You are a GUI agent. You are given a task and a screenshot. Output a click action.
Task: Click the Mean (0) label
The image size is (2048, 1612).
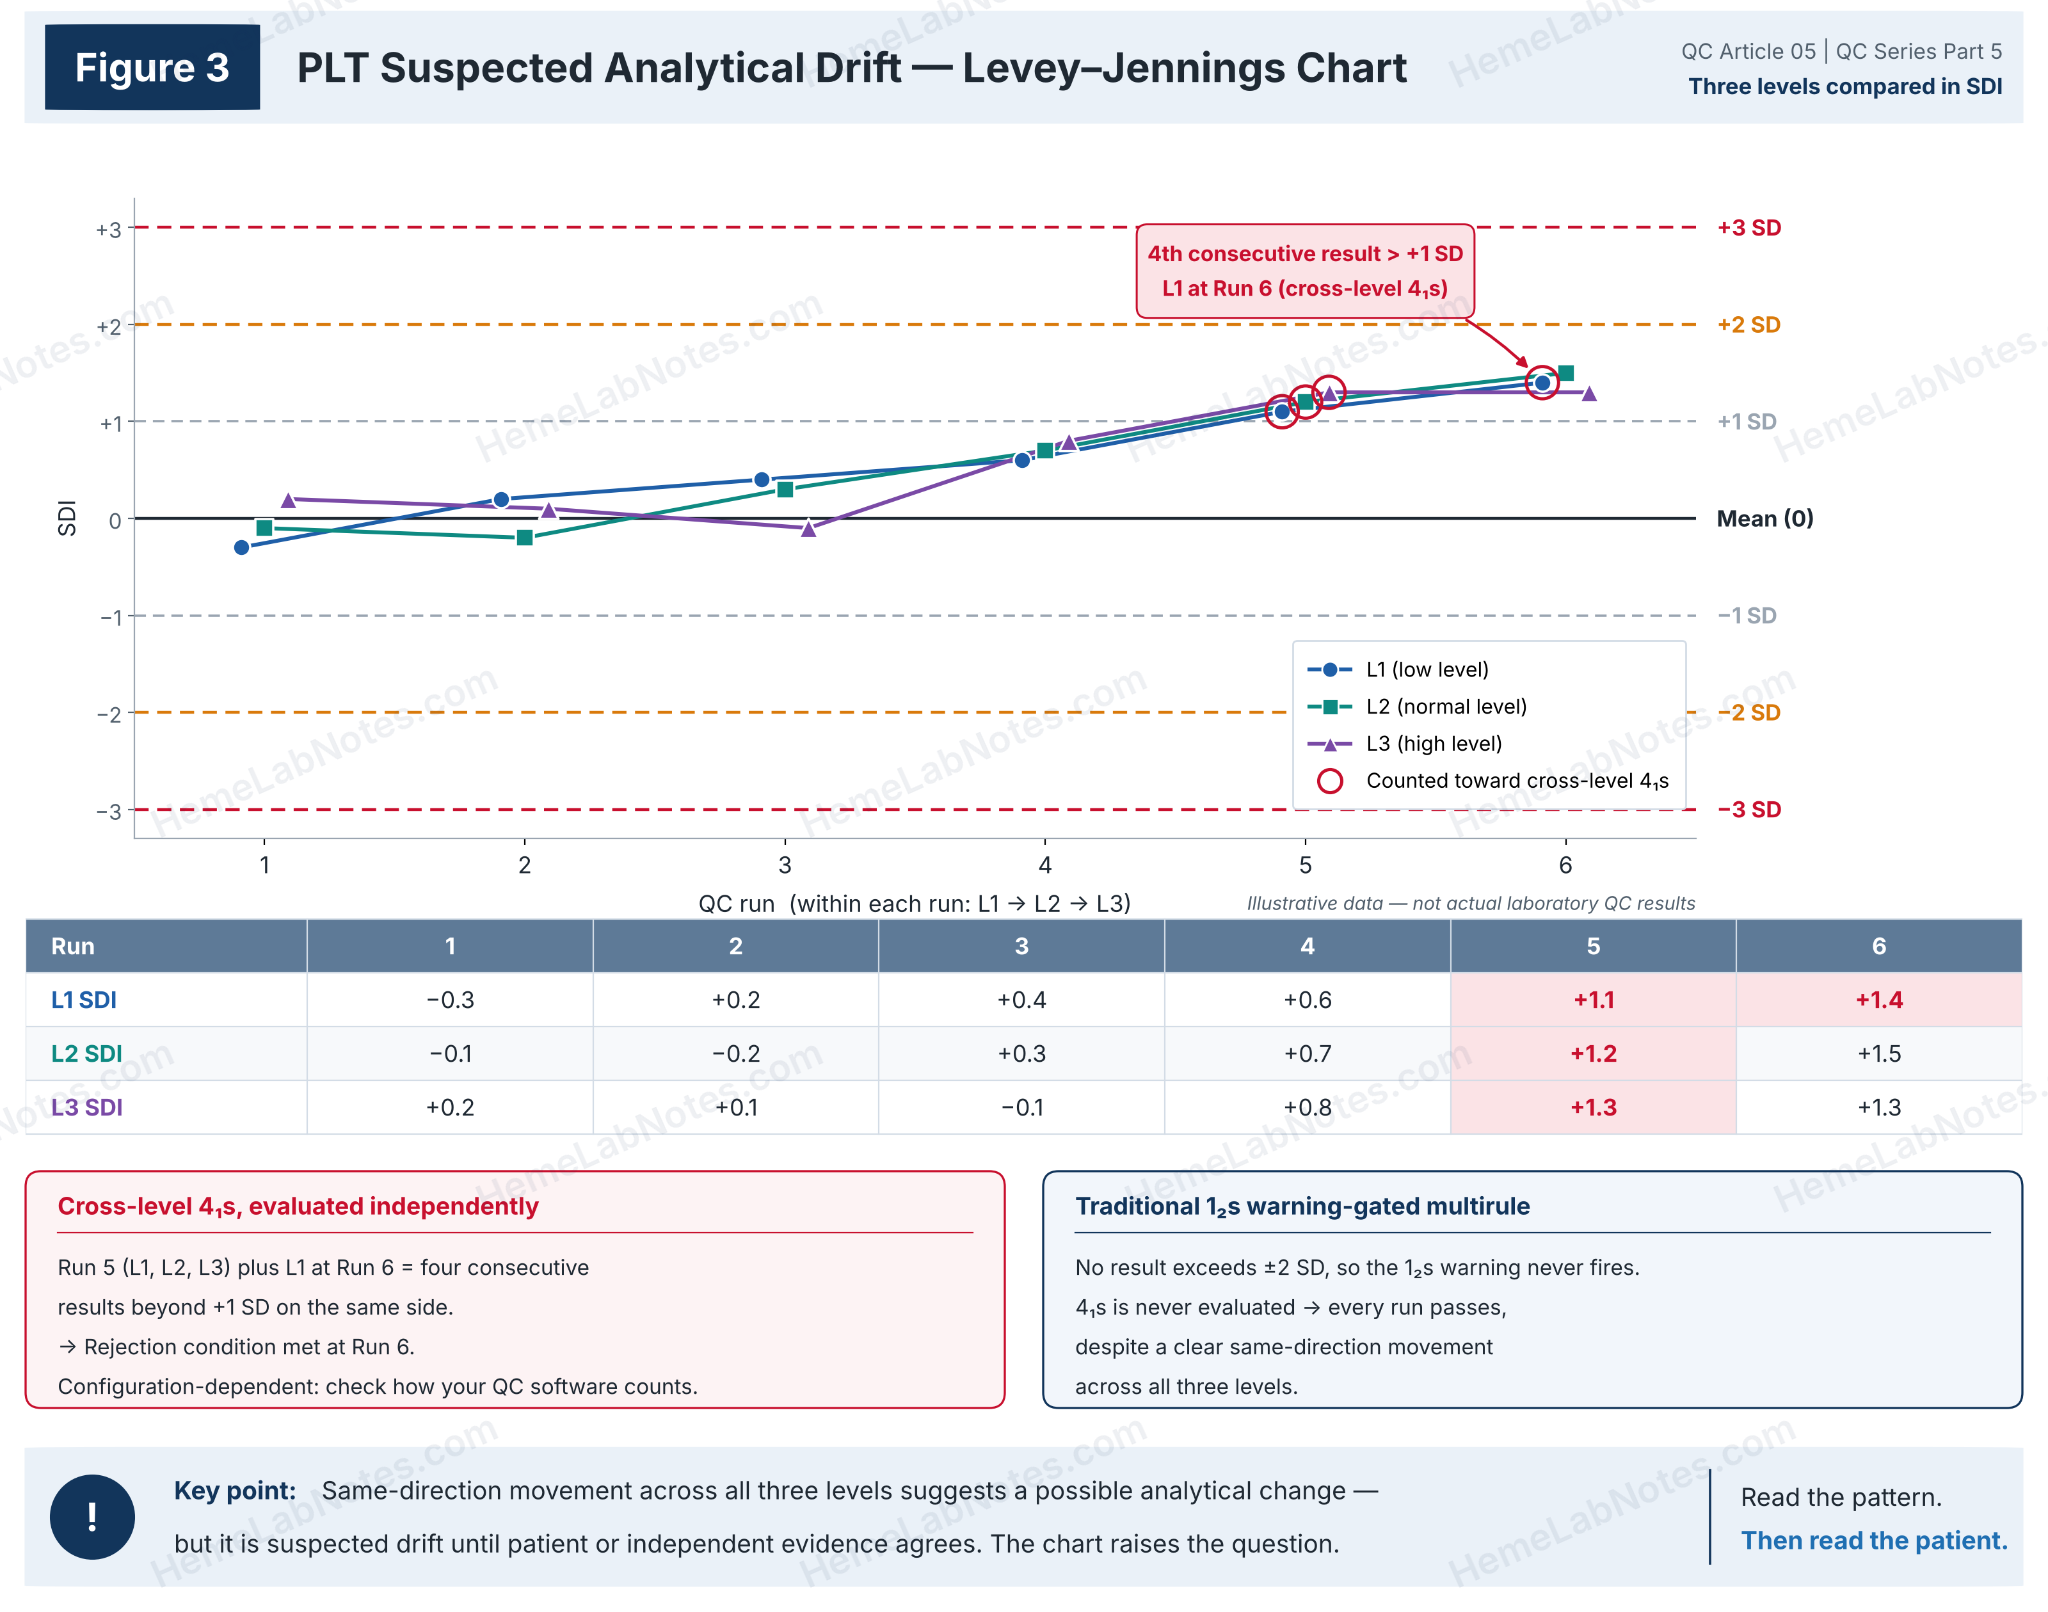click(x=1765, y=518)
